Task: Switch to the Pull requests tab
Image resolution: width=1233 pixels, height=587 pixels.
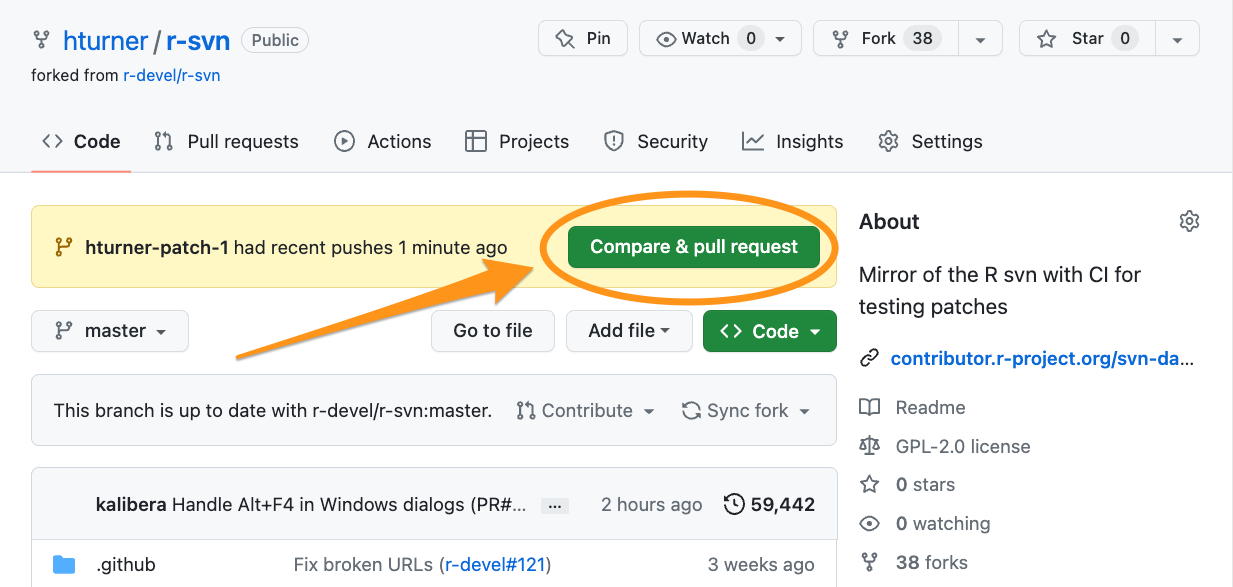Action: tap(226, 141)
